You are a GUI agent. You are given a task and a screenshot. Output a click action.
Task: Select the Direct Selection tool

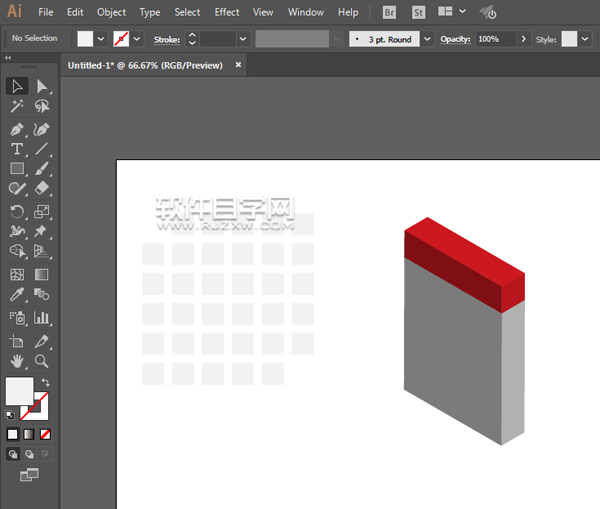42,87
